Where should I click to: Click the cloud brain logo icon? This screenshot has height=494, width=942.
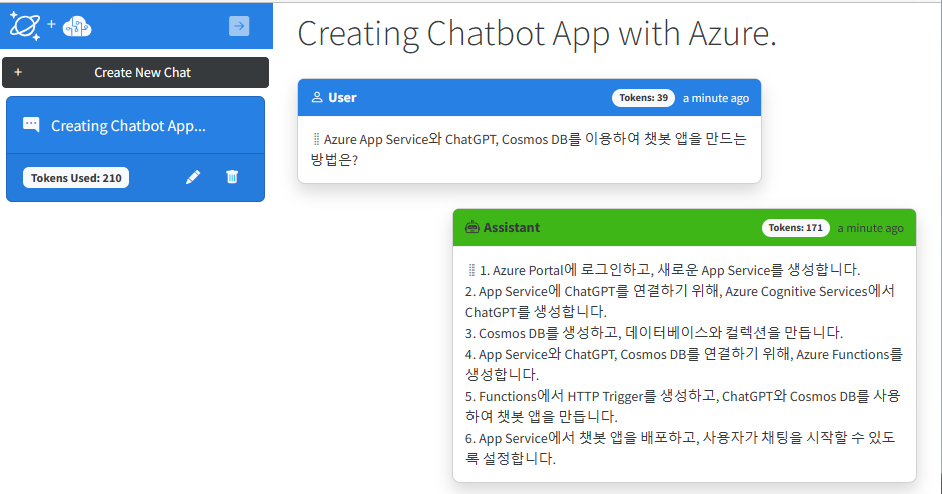pos(77,26)
